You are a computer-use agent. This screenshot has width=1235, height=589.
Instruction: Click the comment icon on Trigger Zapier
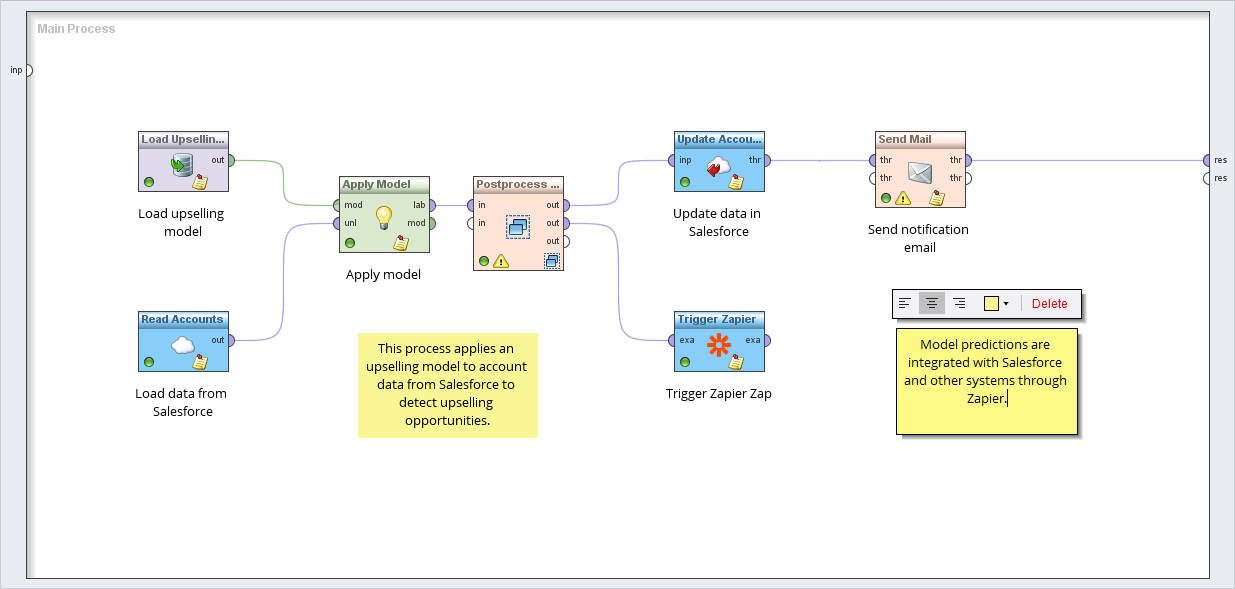point(736,362)
